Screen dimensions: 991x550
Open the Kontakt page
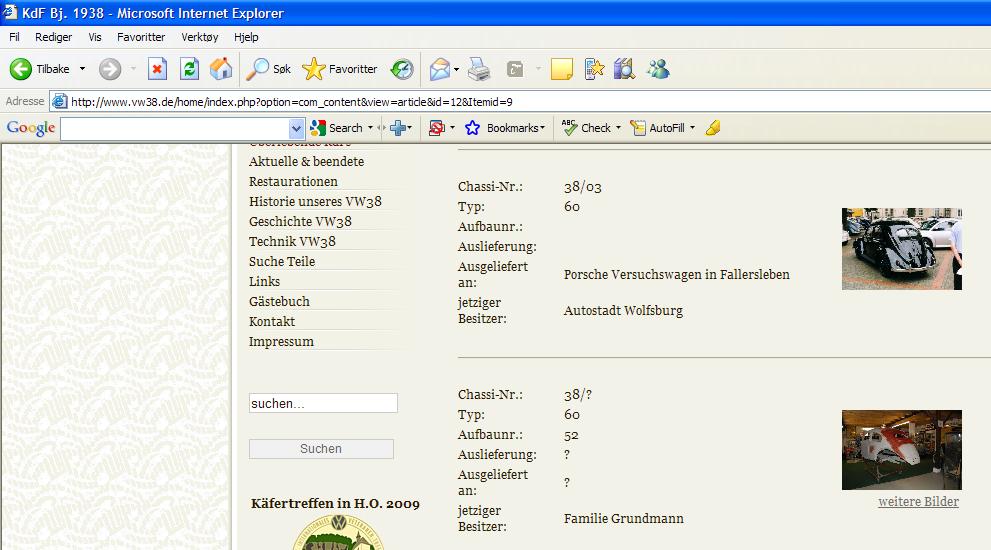(272, 322)
